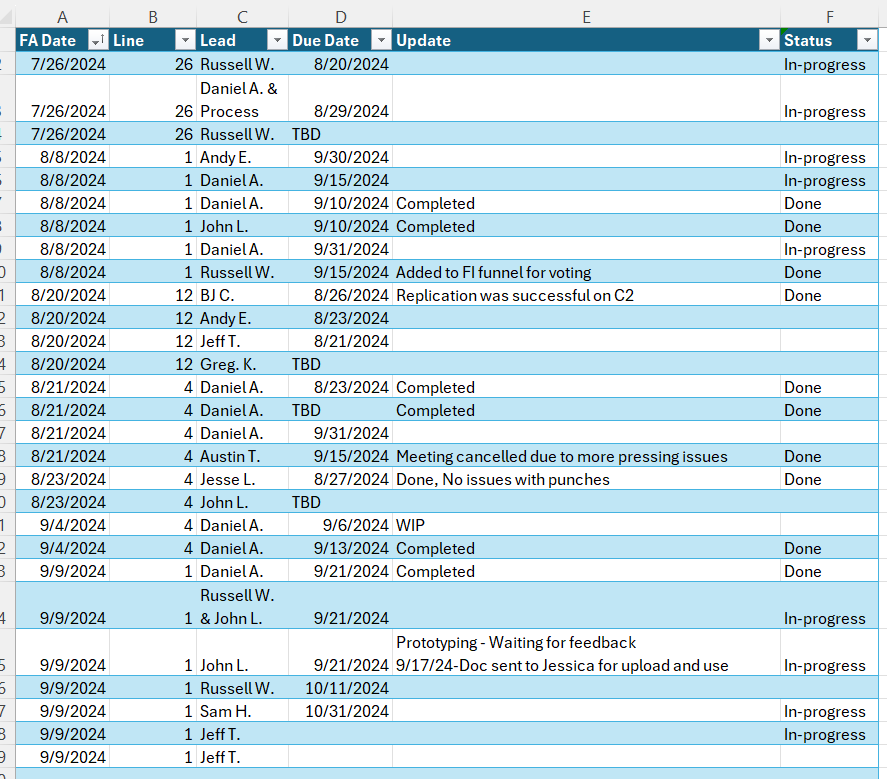Open the Line column filter
Screen dimensions: 887x779
click(184, 40)
